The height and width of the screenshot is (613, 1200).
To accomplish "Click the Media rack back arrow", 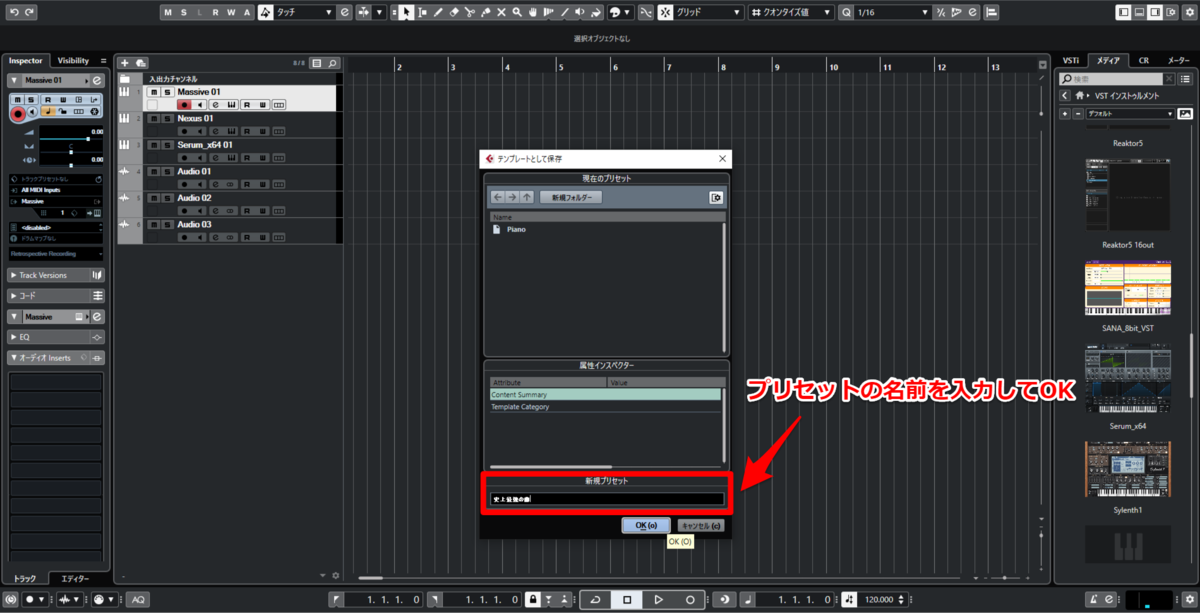I will tap(1066, 96).
